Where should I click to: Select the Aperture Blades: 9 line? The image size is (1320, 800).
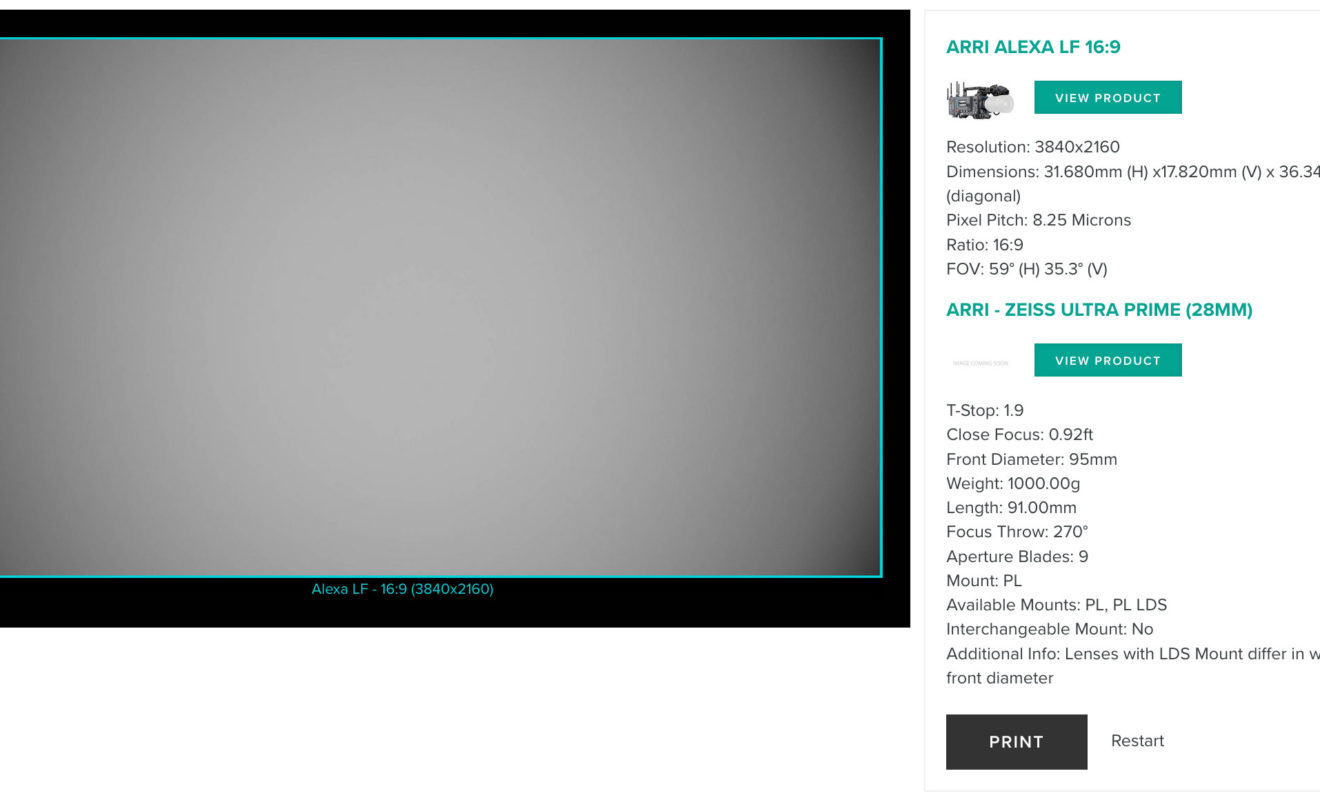(x=1017, y=557)
